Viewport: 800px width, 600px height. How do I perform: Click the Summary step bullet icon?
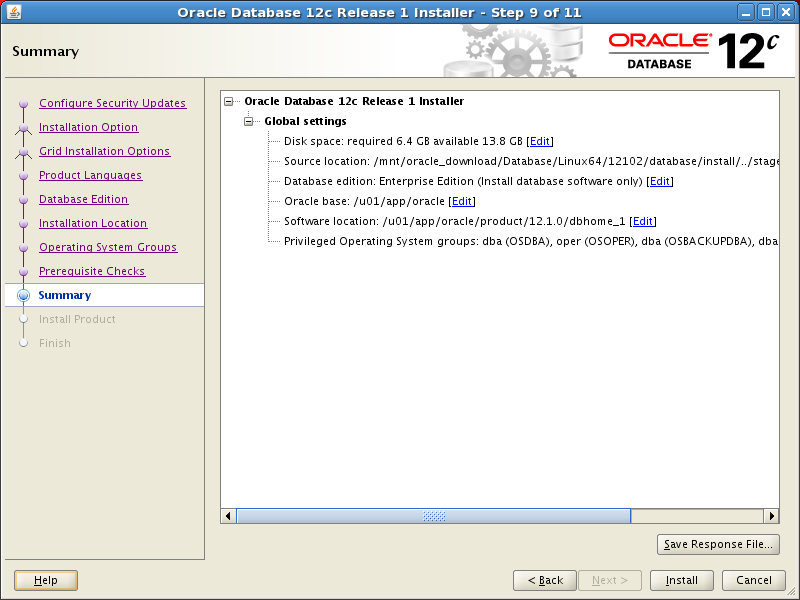tap(23, 295)
